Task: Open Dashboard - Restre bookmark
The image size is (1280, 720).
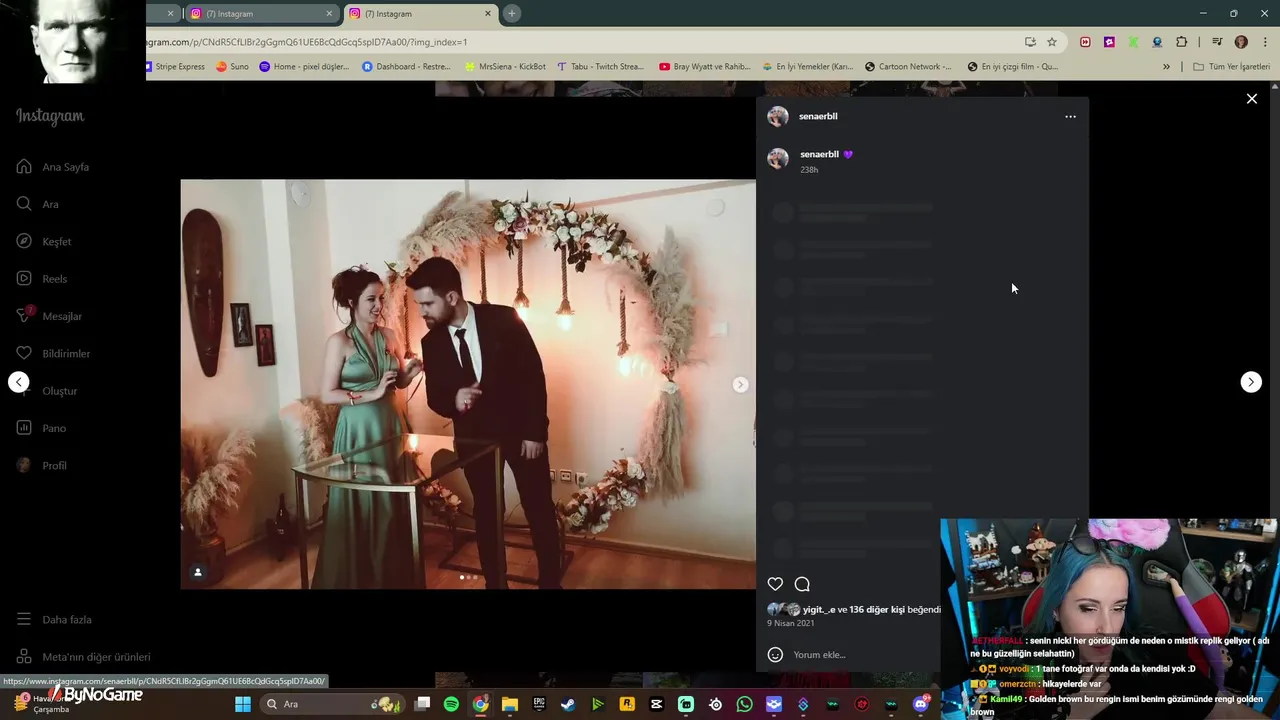Action: click(407, 67)
